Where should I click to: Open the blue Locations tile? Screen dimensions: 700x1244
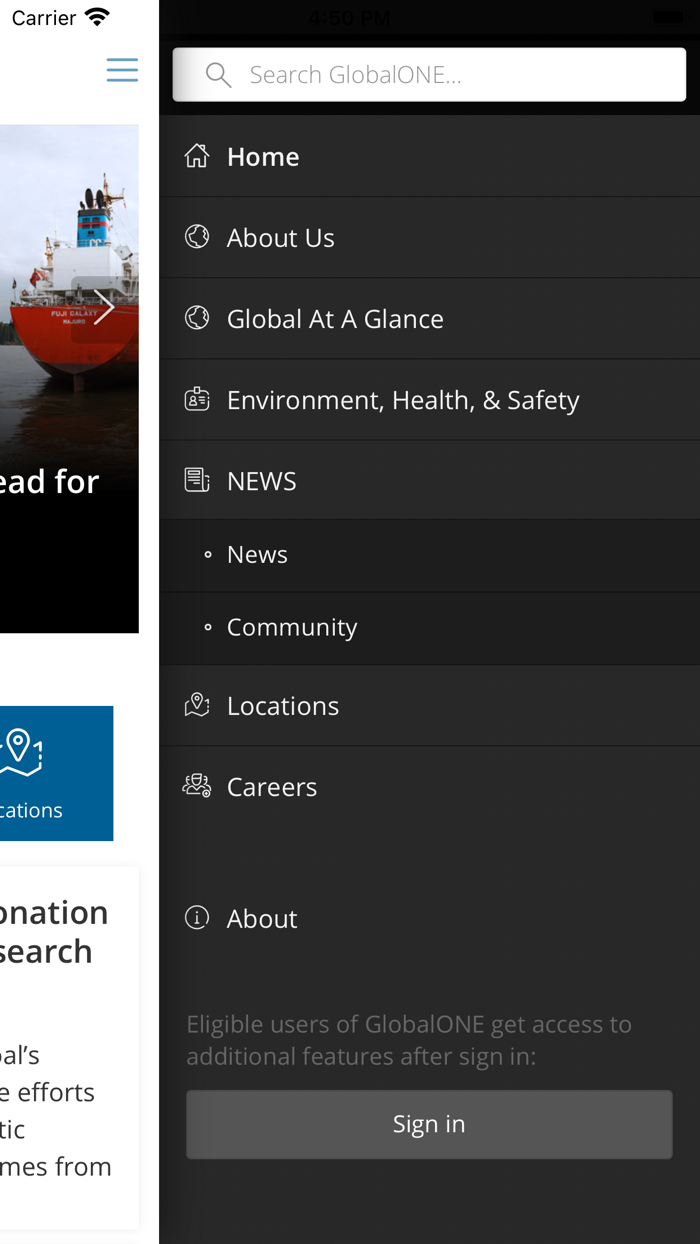click(x=50, y=773)
